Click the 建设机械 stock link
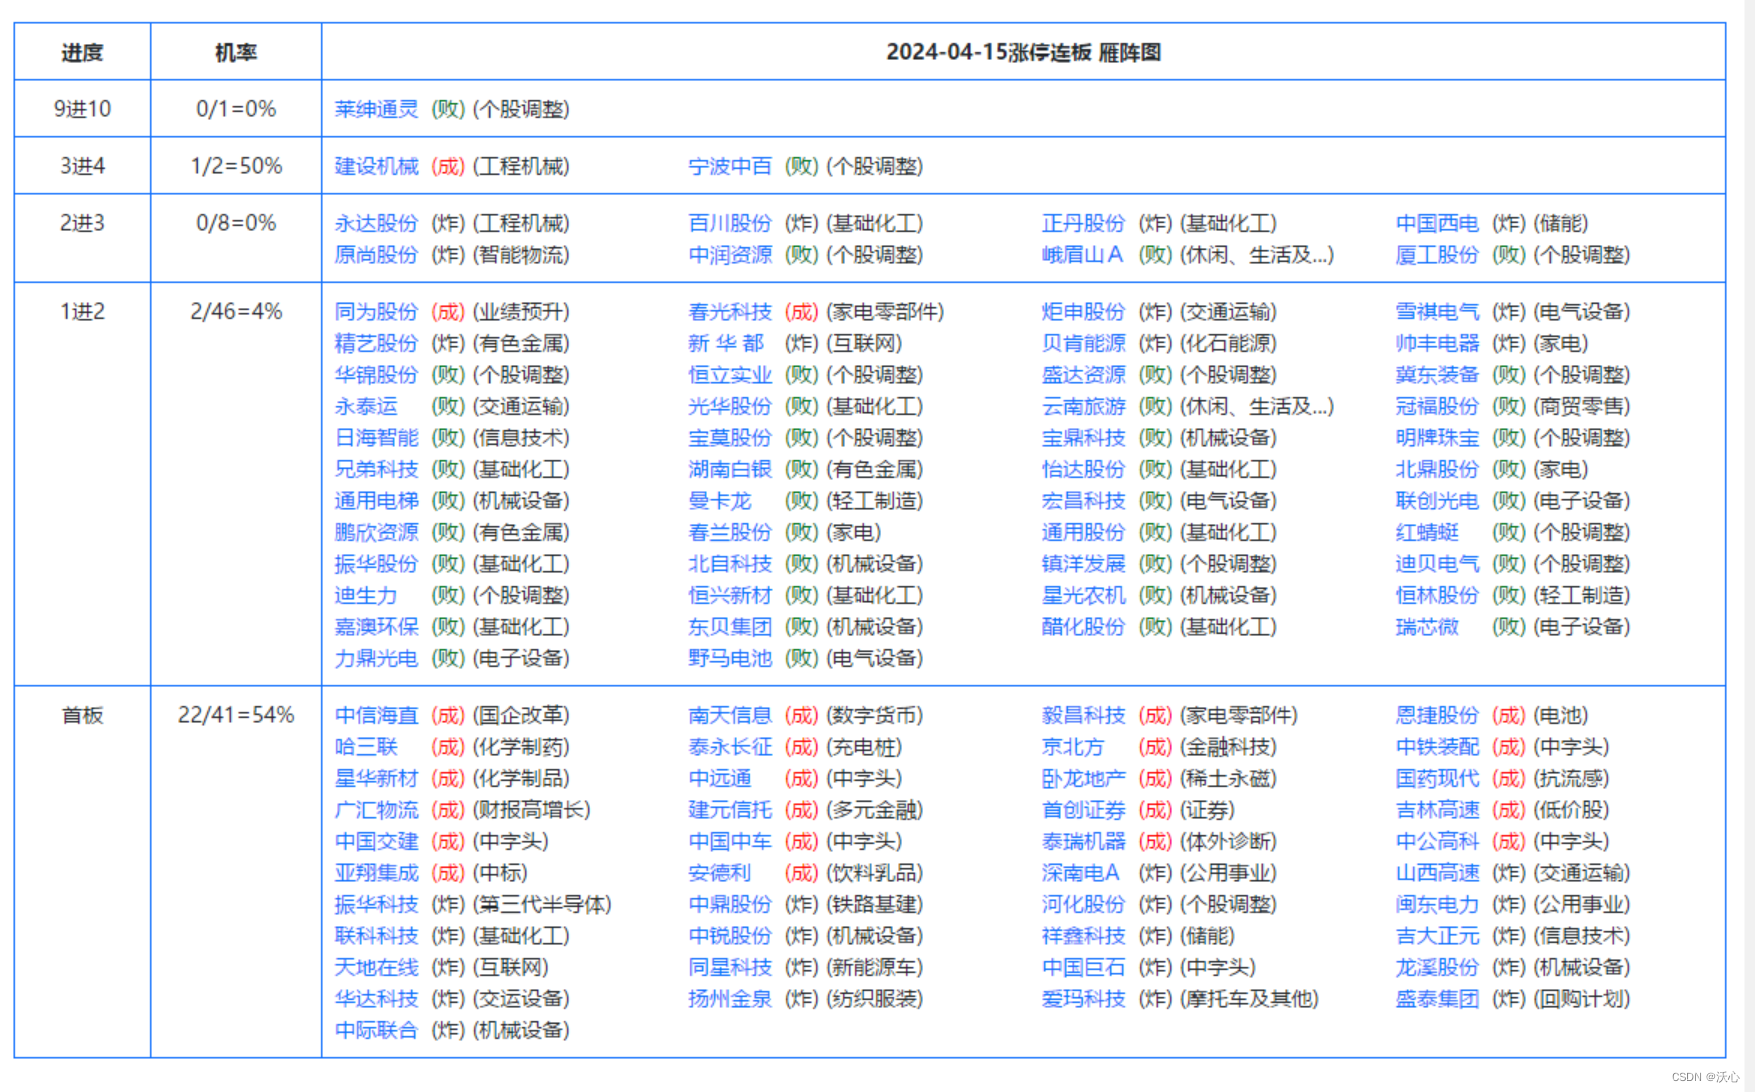The width and height of the screenshot is (1755, 1092). click(376, 166)
